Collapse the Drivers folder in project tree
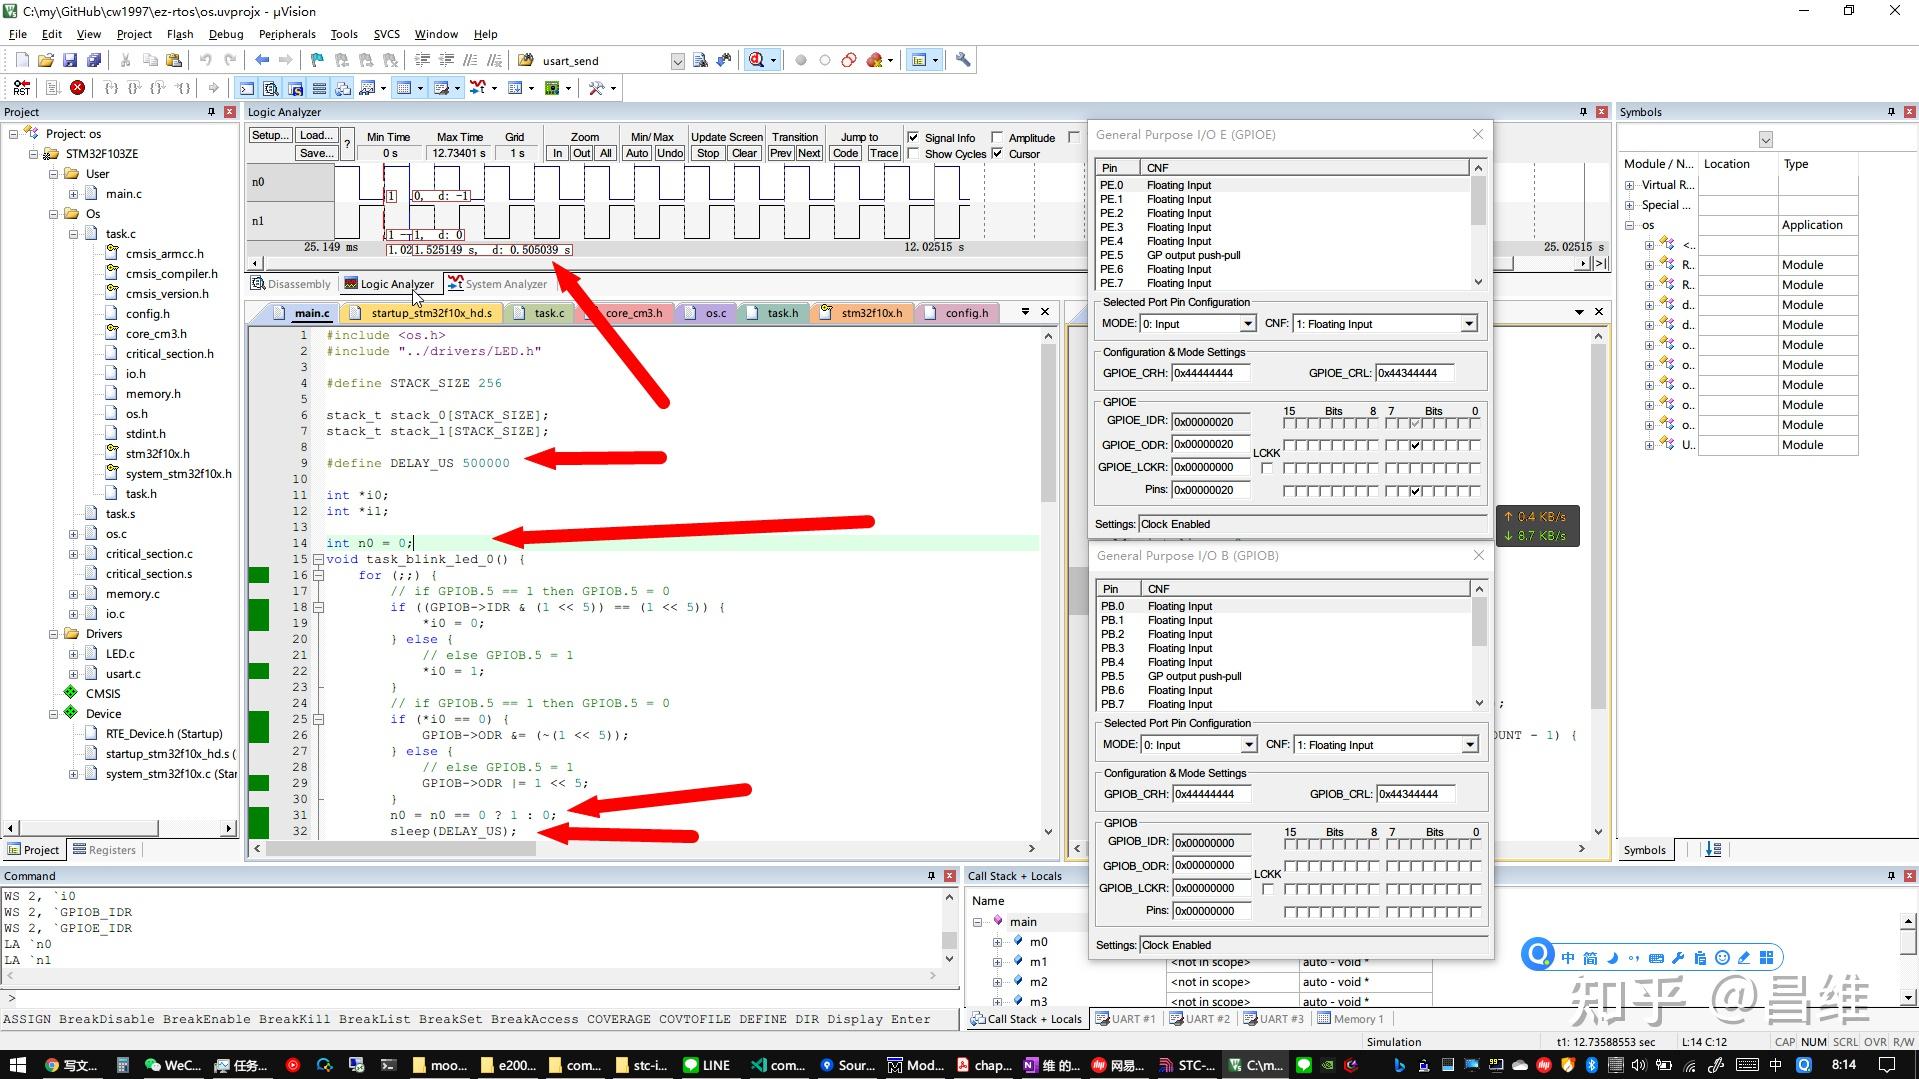Viewport: 1919px width, 1079px height. pos(54,634)
